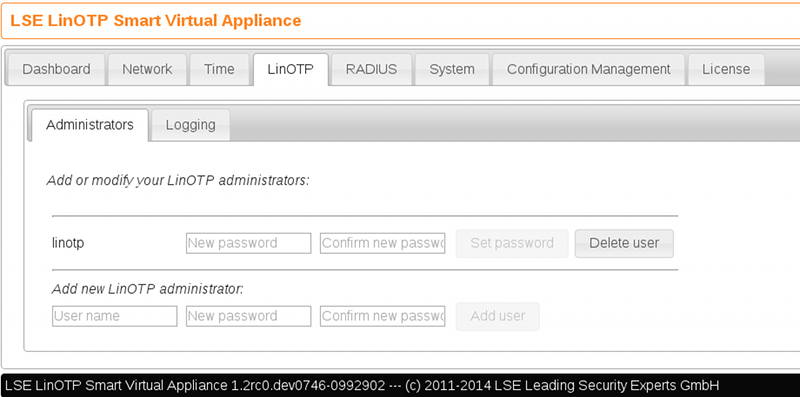Open the License tab
Viewport: 800px width, 397px height.
click(x=726, y=69)
